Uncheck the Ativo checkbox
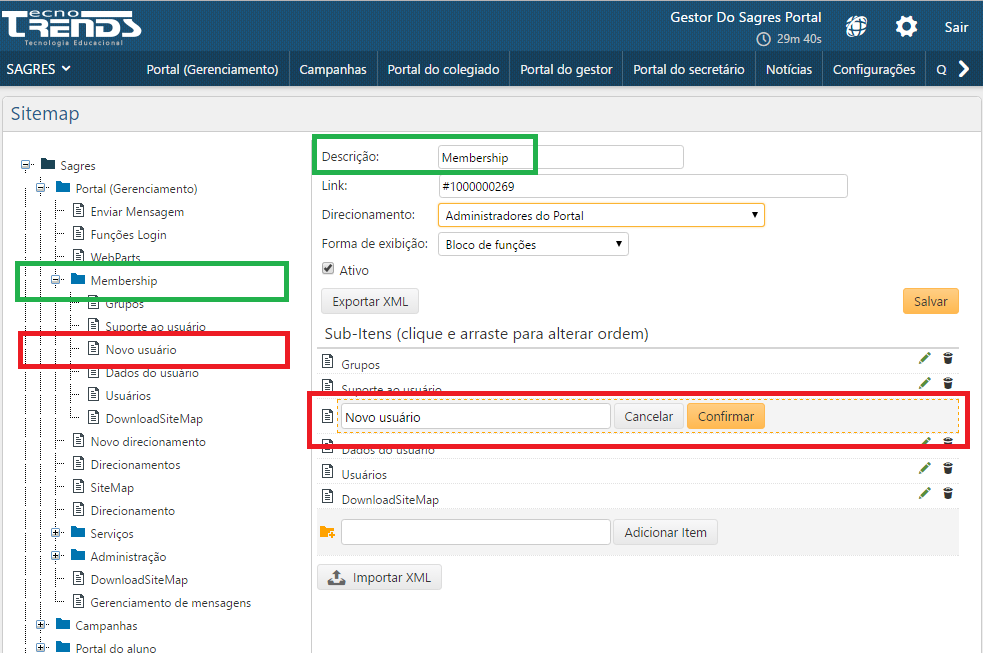The width and height of the screenshot is (983, 653). click(328, 269)
